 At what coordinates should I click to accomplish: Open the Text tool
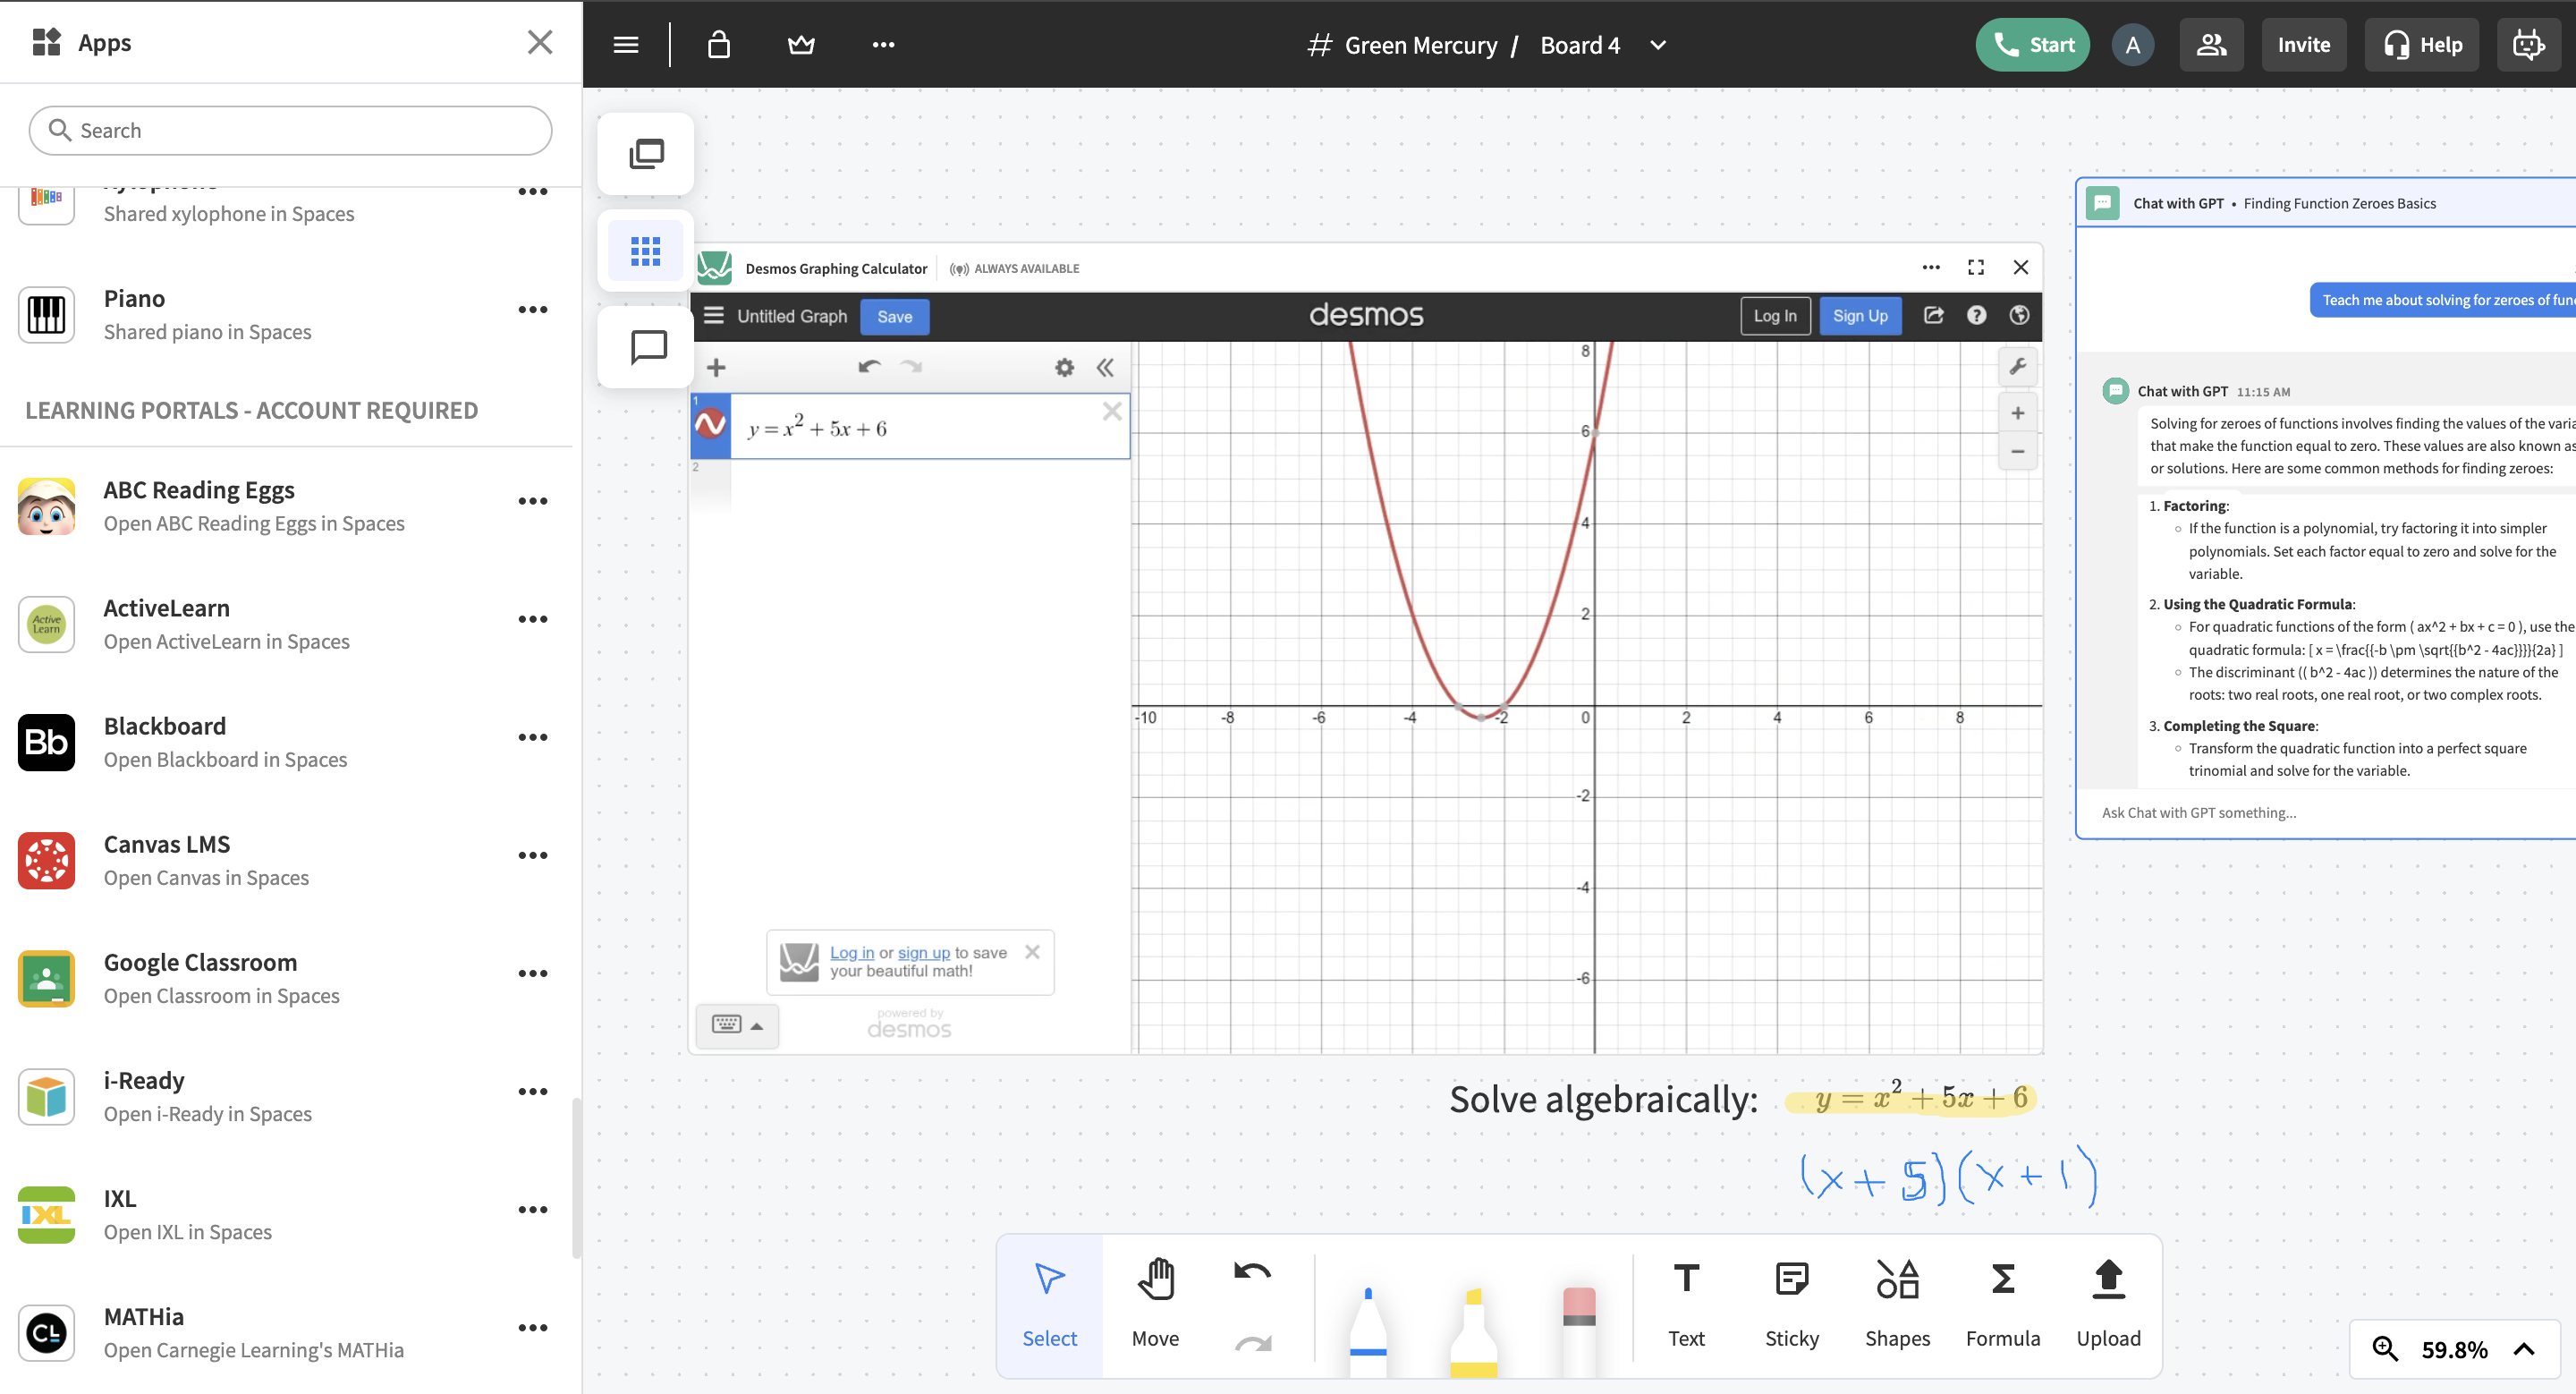point(1686,1300)
